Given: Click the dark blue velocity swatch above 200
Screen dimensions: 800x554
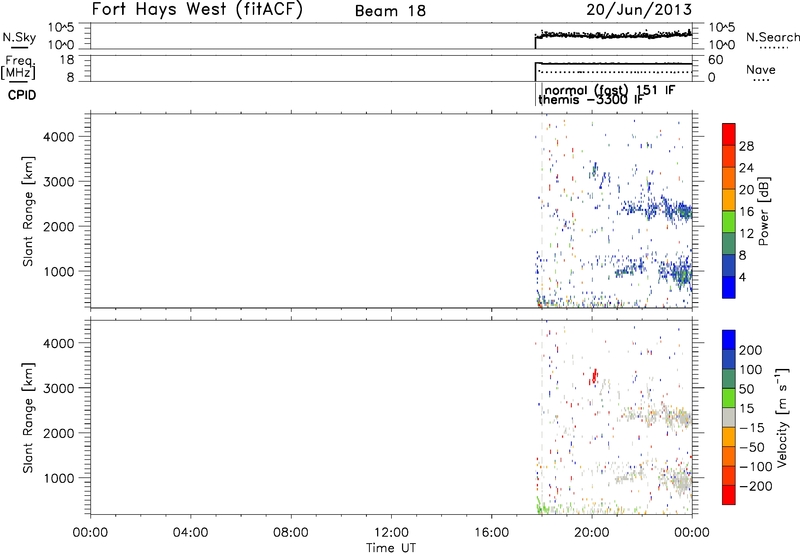Looking at the screenshot, I should [729, 340].
